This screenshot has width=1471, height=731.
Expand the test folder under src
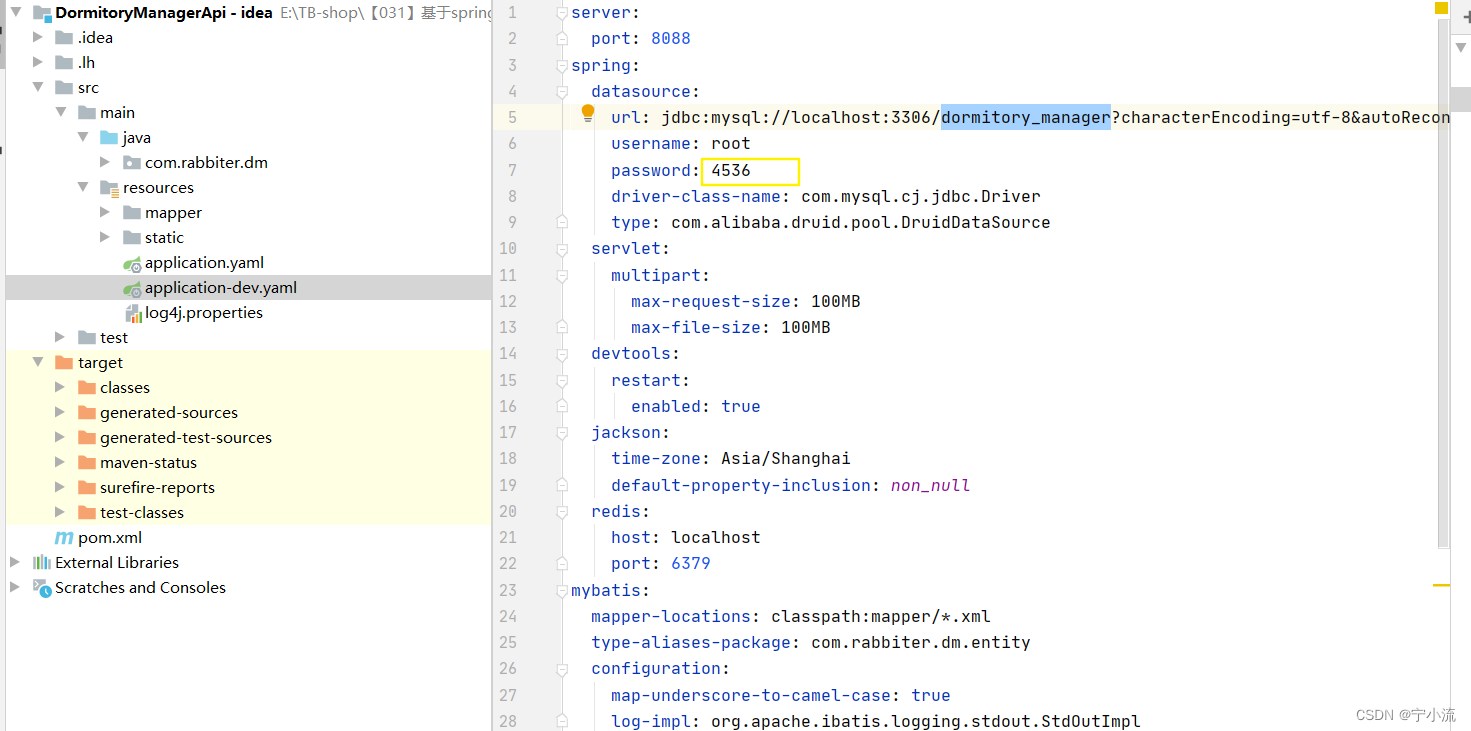click(61, 338)
